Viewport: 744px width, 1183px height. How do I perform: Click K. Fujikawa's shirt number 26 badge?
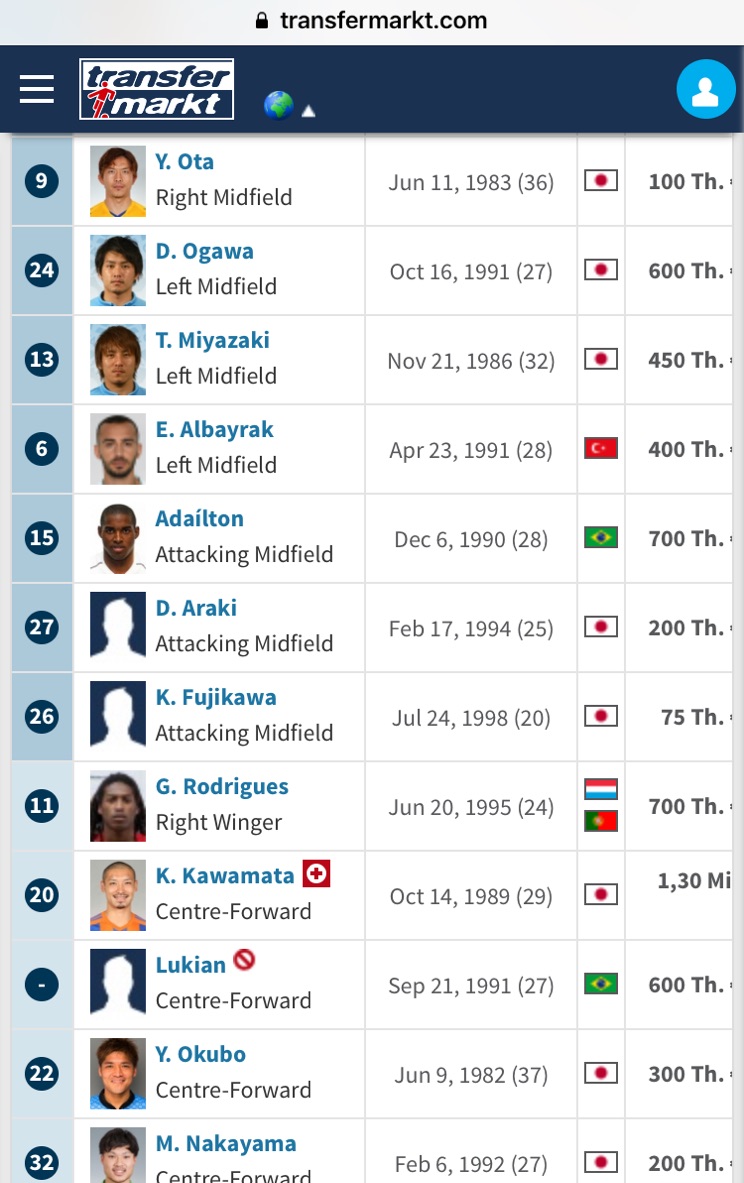42,717
